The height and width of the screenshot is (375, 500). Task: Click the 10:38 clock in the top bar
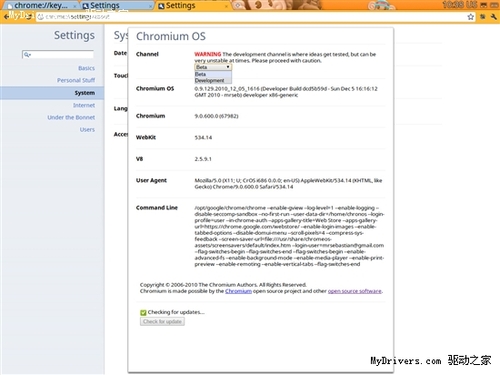[453, 5]
